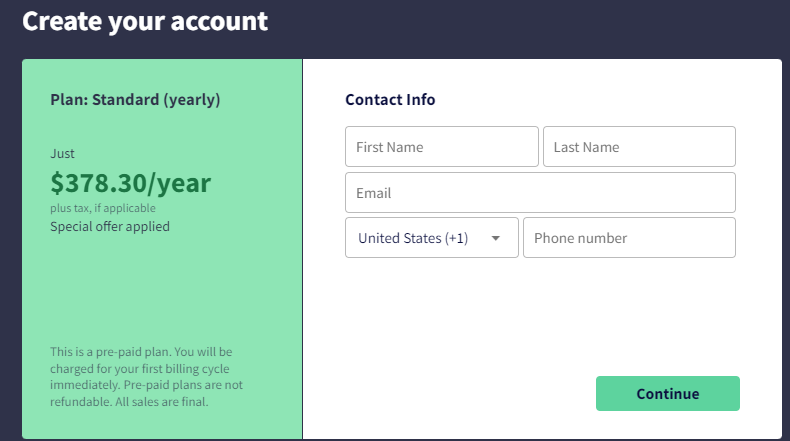Open the United States (+1) country code selector
The image size is (790, 441).
420,238
